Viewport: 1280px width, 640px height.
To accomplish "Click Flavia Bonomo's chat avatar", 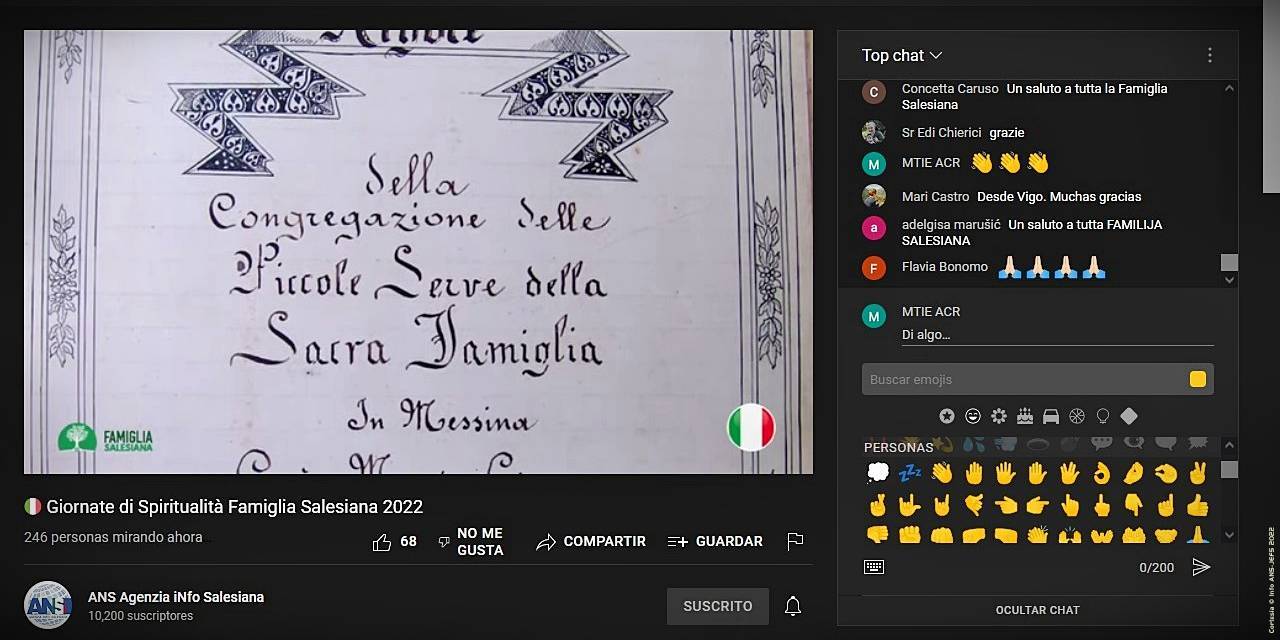I will point(874,268).
